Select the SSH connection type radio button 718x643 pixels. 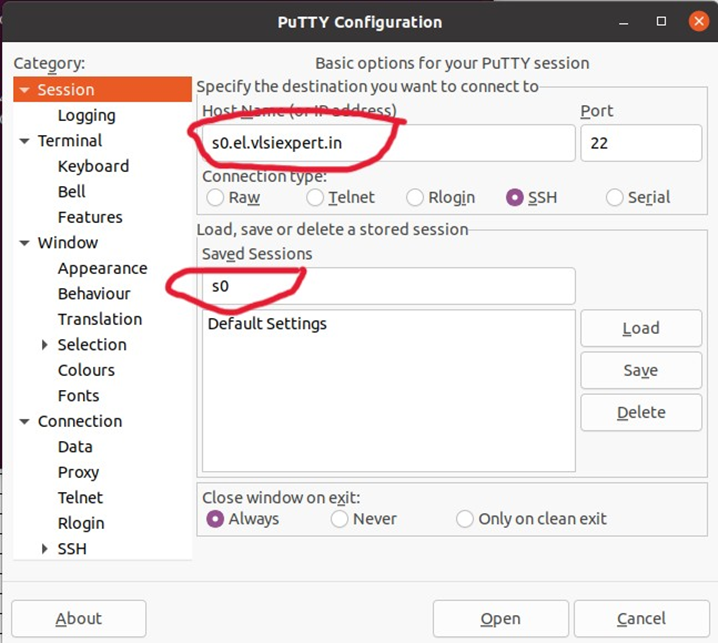[x=515, y=198]
